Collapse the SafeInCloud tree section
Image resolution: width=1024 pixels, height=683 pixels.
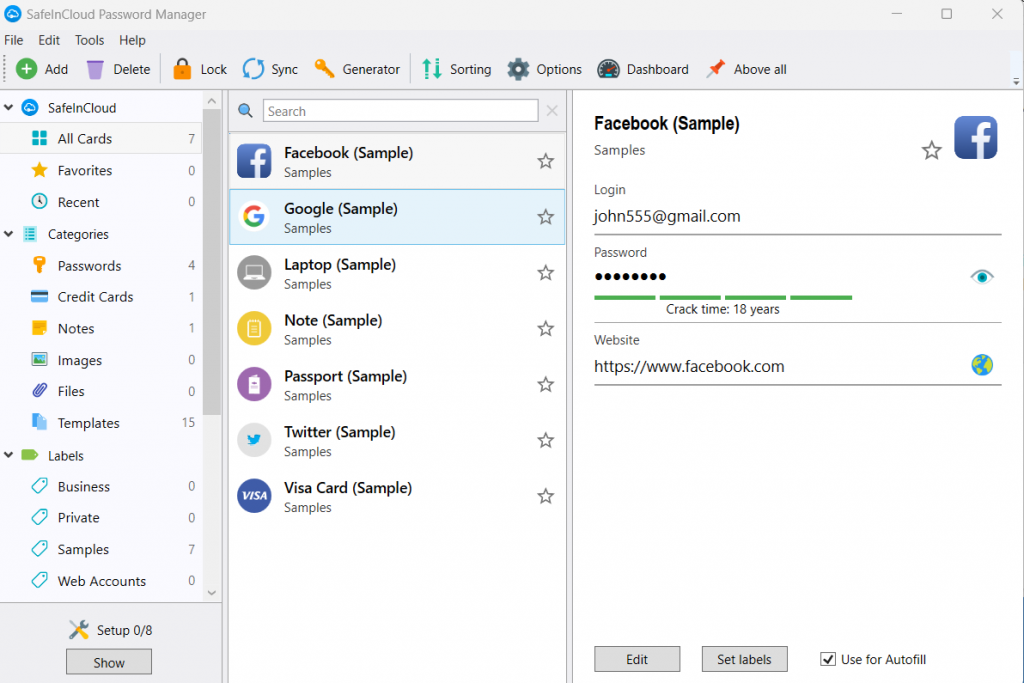[x=10, y=107]
